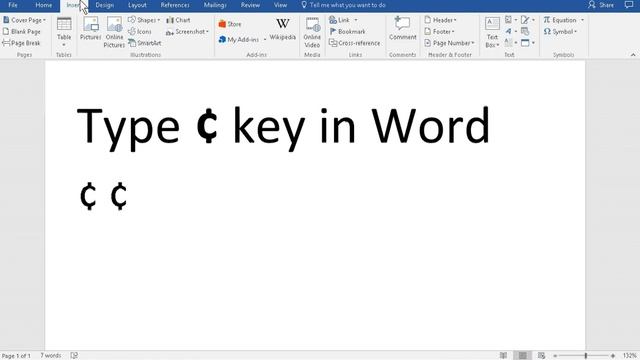Insert a Blank Page

(22, 31)
